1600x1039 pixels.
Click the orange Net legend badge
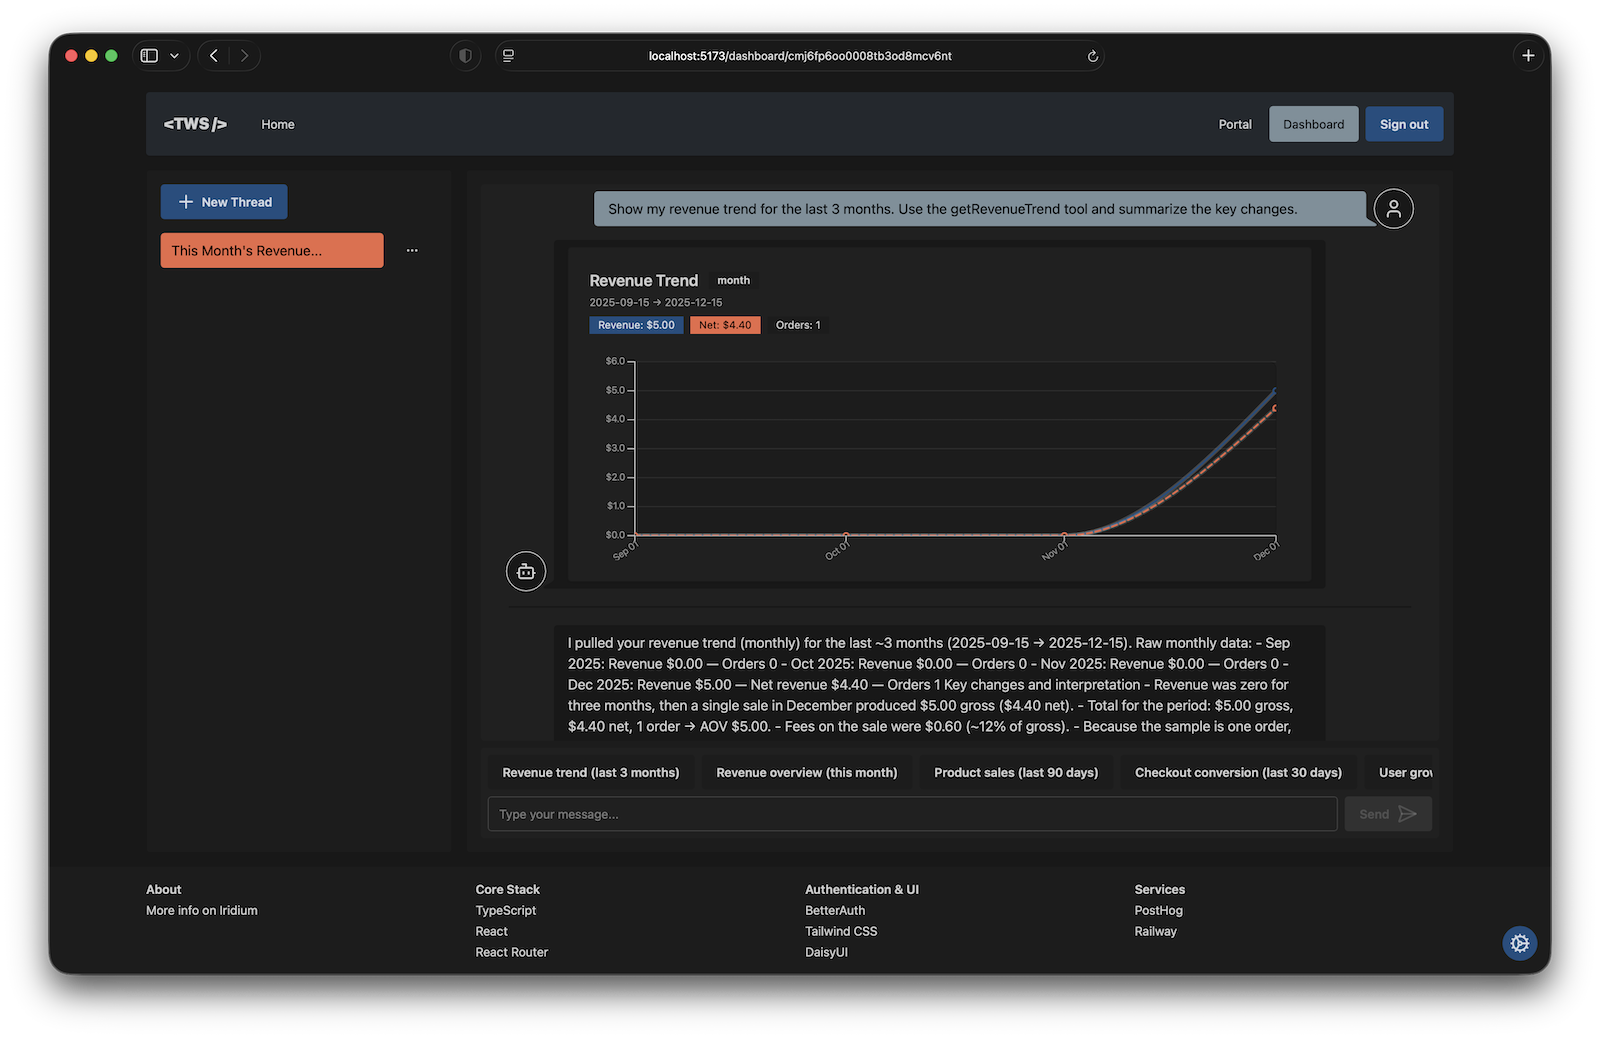tap(724, 325)
